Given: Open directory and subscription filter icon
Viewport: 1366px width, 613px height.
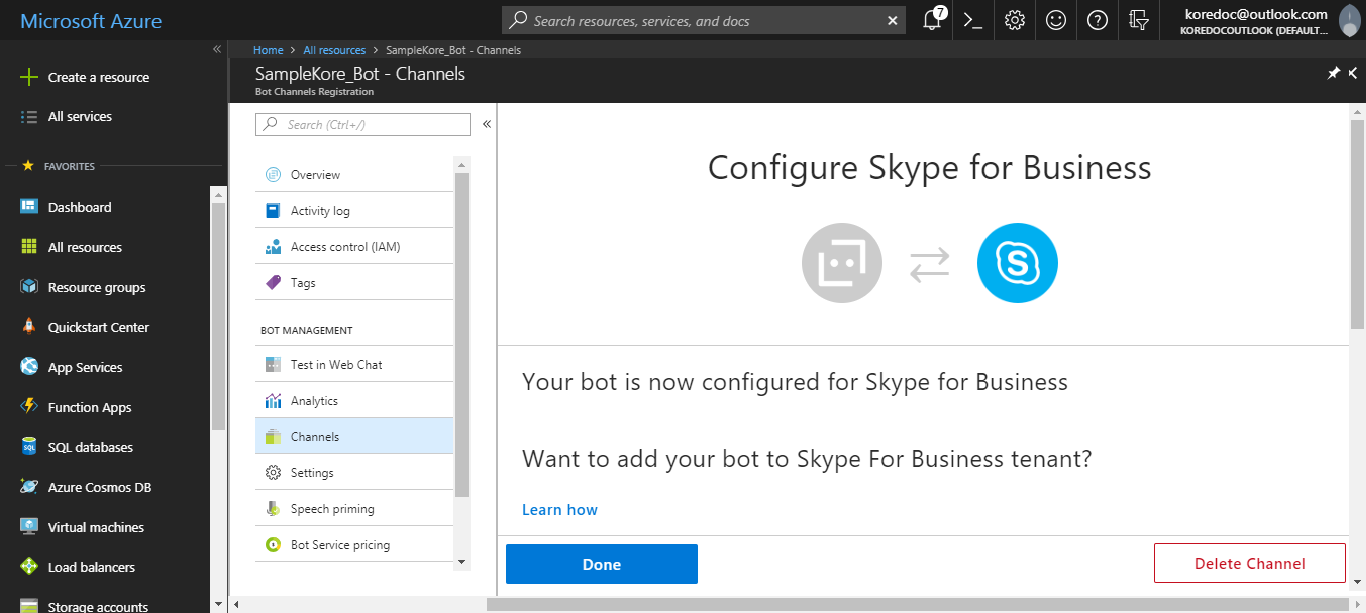Looking at the screenshot, I should [1138, 20].
